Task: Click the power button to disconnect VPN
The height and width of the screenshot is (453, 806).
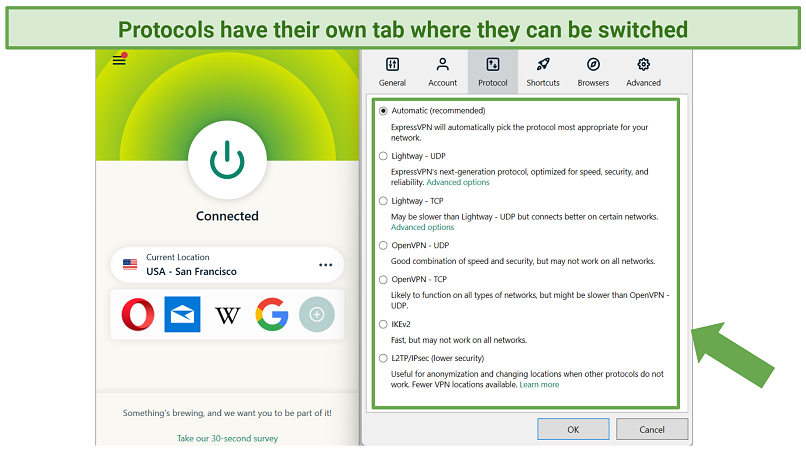Action: 227,160
